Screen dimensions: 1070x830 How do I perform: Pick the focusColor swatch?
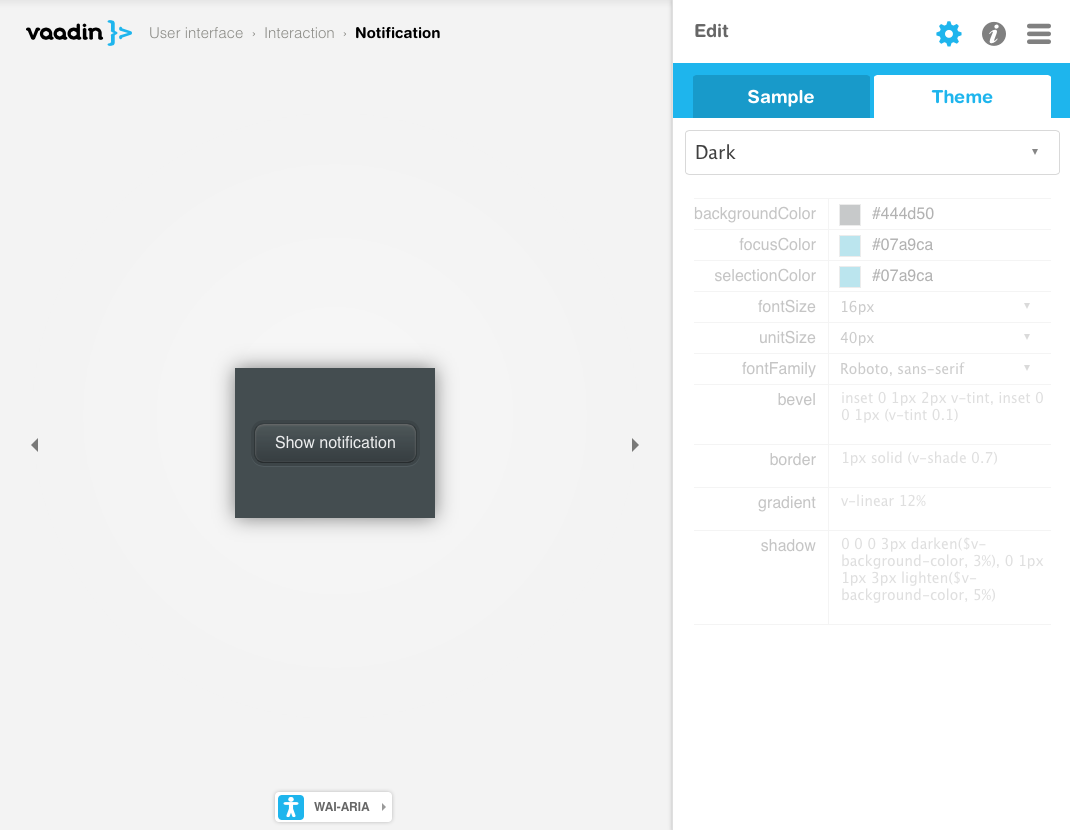tap(850, 245)
